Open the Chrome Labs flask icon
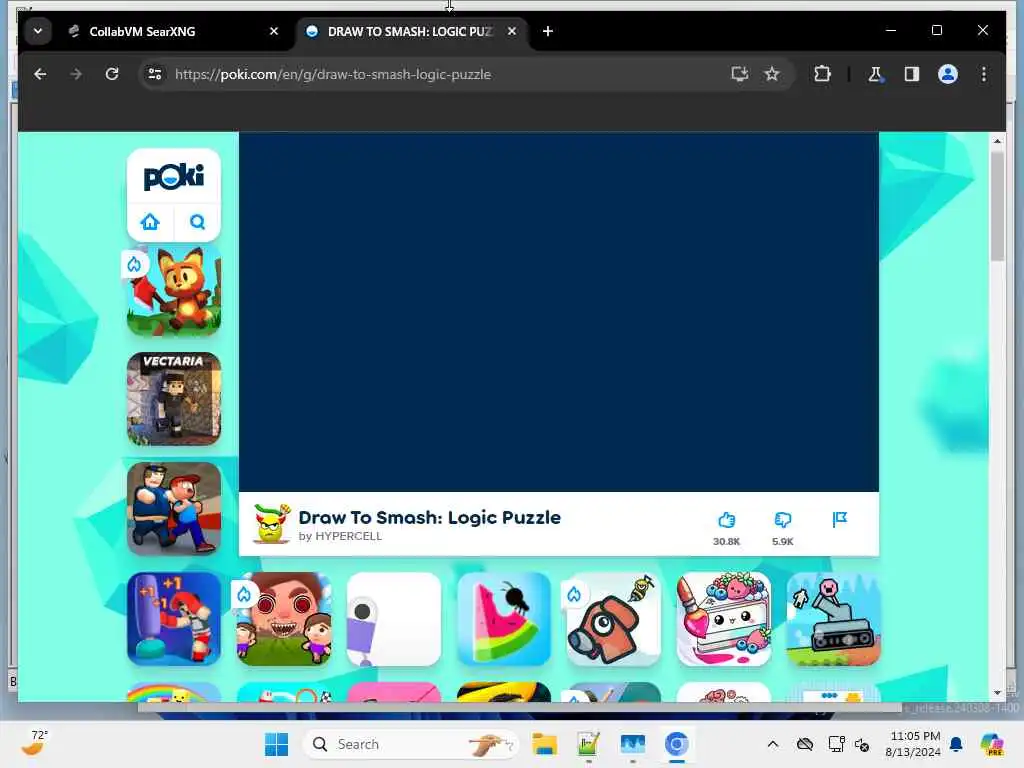Image resolution: width=1024 pixels, height=768 pixels. [x=875, y=74]
